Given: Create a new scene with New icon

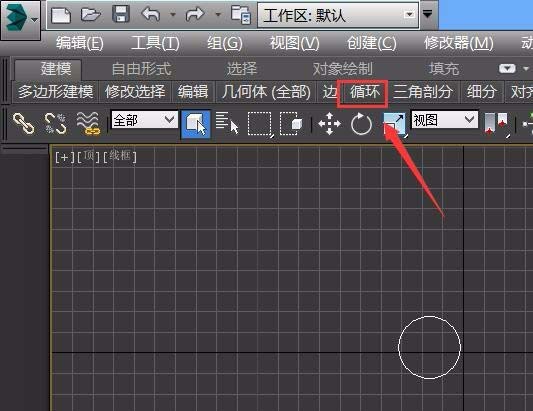Looking at the screenshot, I should (x=61, y=15).
